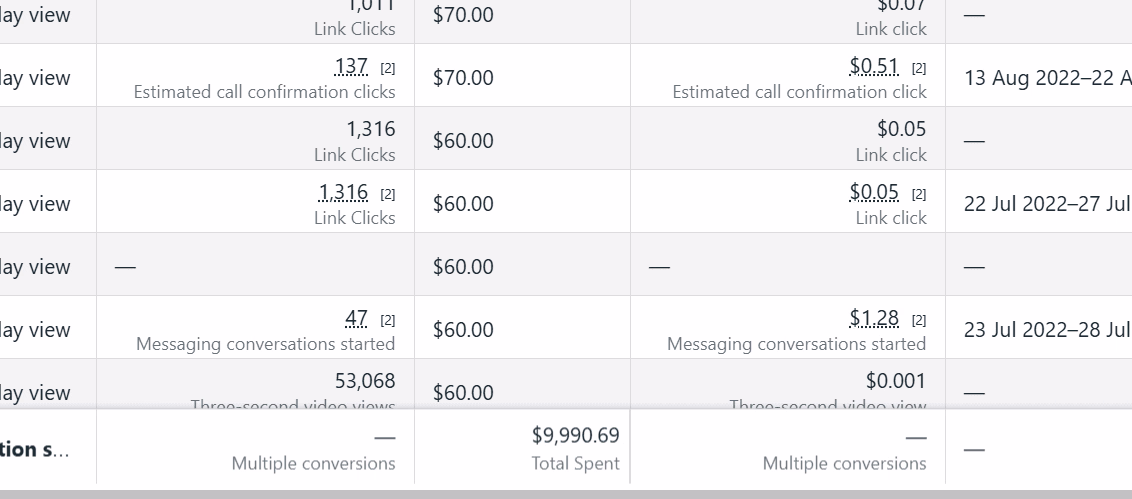Open footnote [2] beside underlined 1,316
This screenshot has width=1132, height=499.
pos(388,195)
